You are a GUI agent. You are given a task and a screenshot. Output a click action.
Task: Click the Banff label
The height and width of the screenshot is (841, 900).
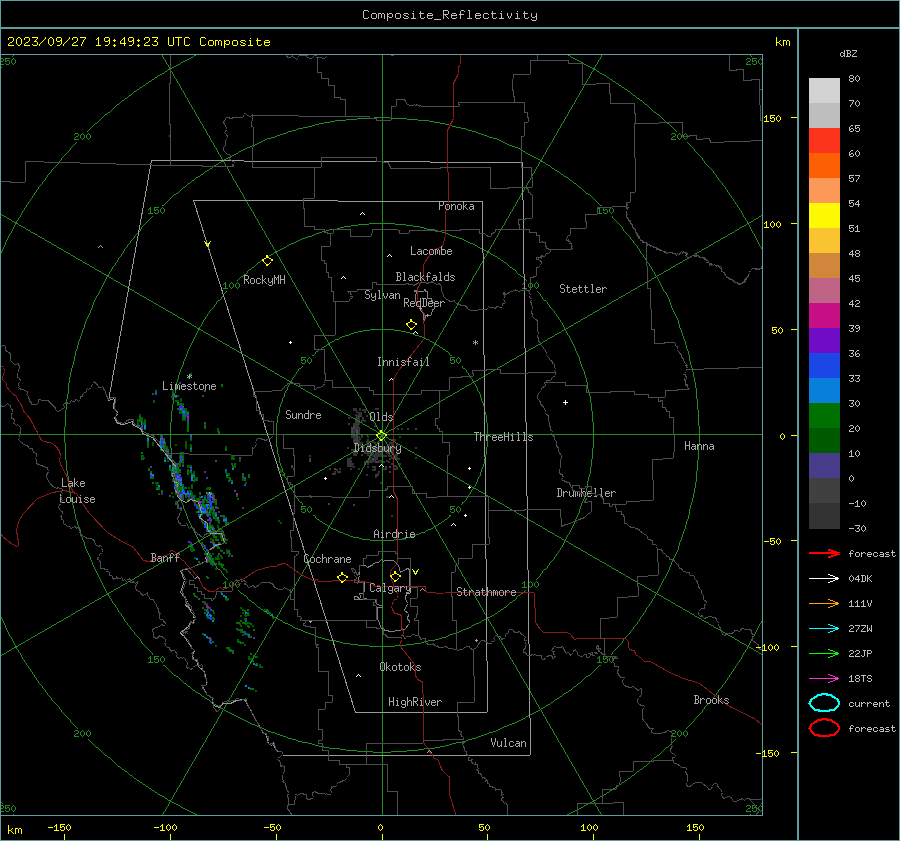pyautogui.click(x=165, y=558)
